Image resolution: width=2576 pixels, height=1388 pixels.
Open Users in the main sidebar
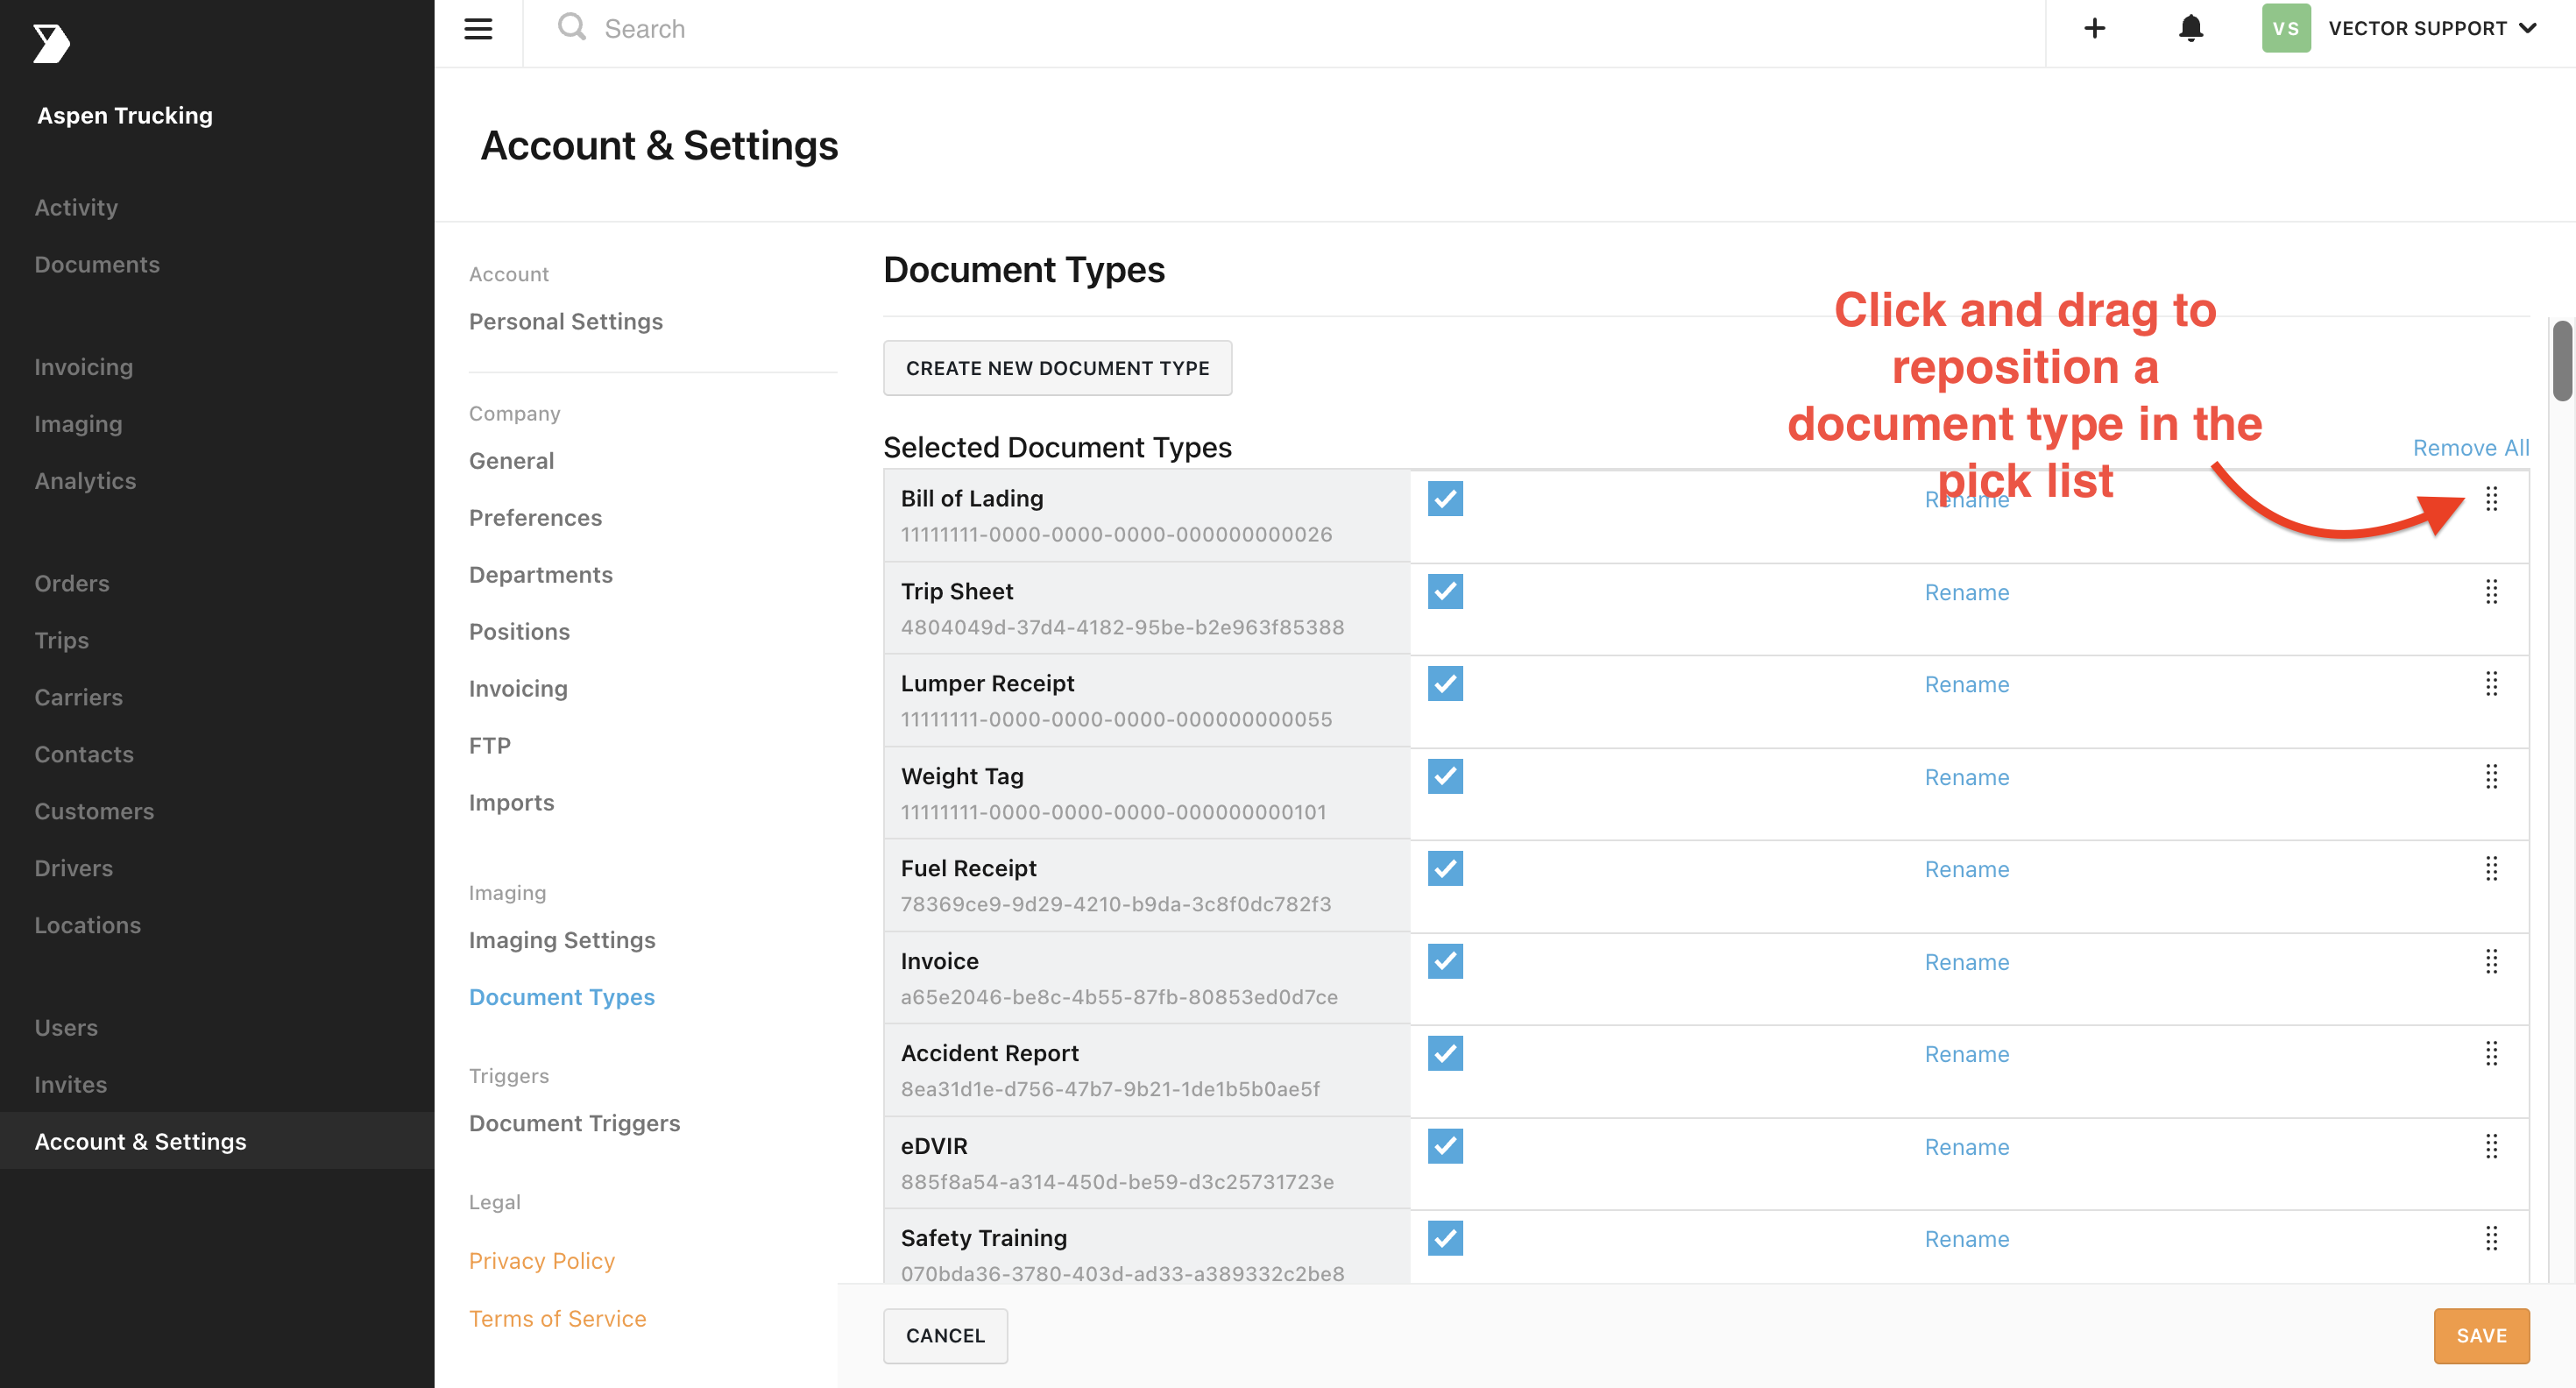(66, 1027)
